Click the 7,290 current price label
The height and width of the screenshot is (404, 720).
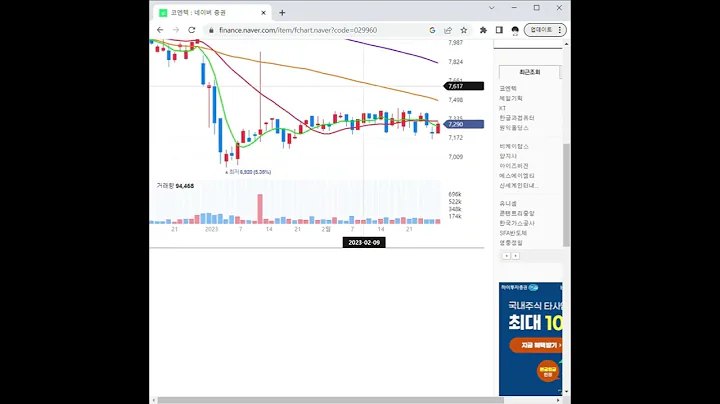(x=464, y=124)
